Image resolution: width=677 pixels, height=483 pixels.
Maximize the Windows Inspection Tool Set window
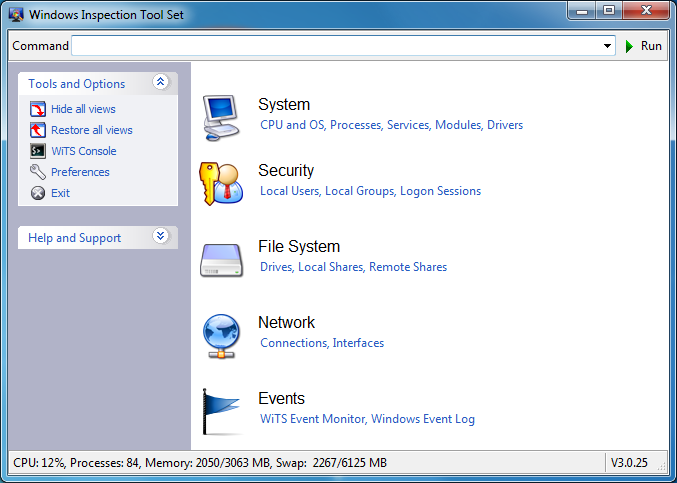(609, 11)
